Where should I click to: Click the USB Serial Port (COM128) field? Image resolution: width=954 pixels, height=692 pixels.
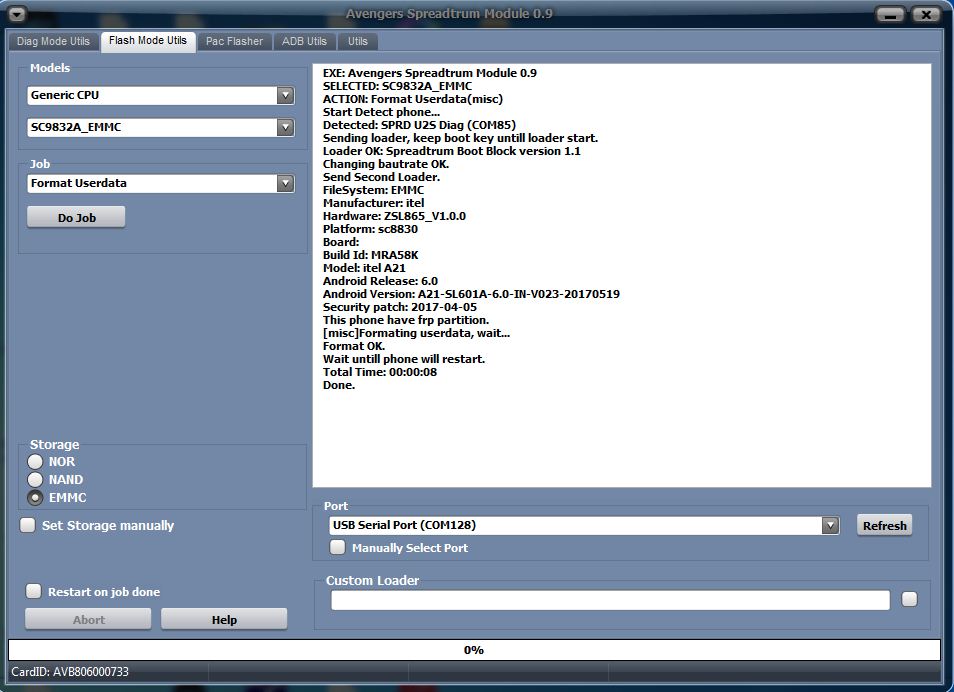(584, 525)
